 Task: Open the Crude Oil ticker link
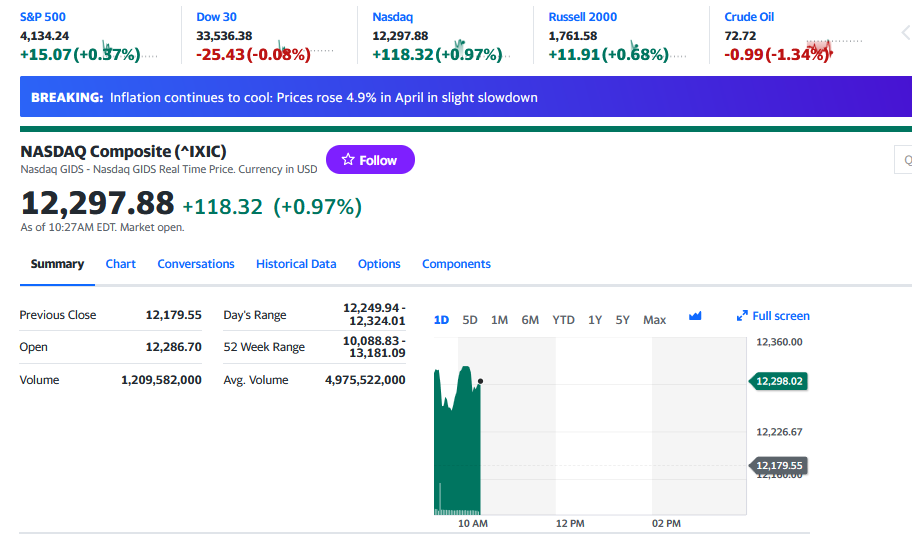[x=749, y=17]
